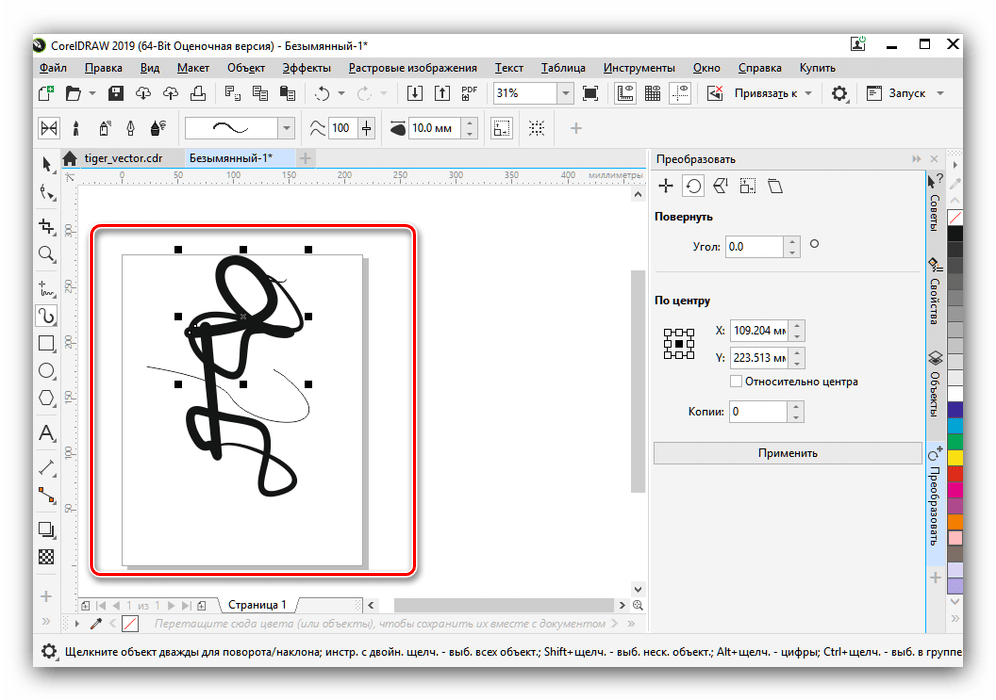Switch to tiger_vector.cdr document tab
Image resolution: width=996 pixels, height=700 pixels.
(122, 158)
